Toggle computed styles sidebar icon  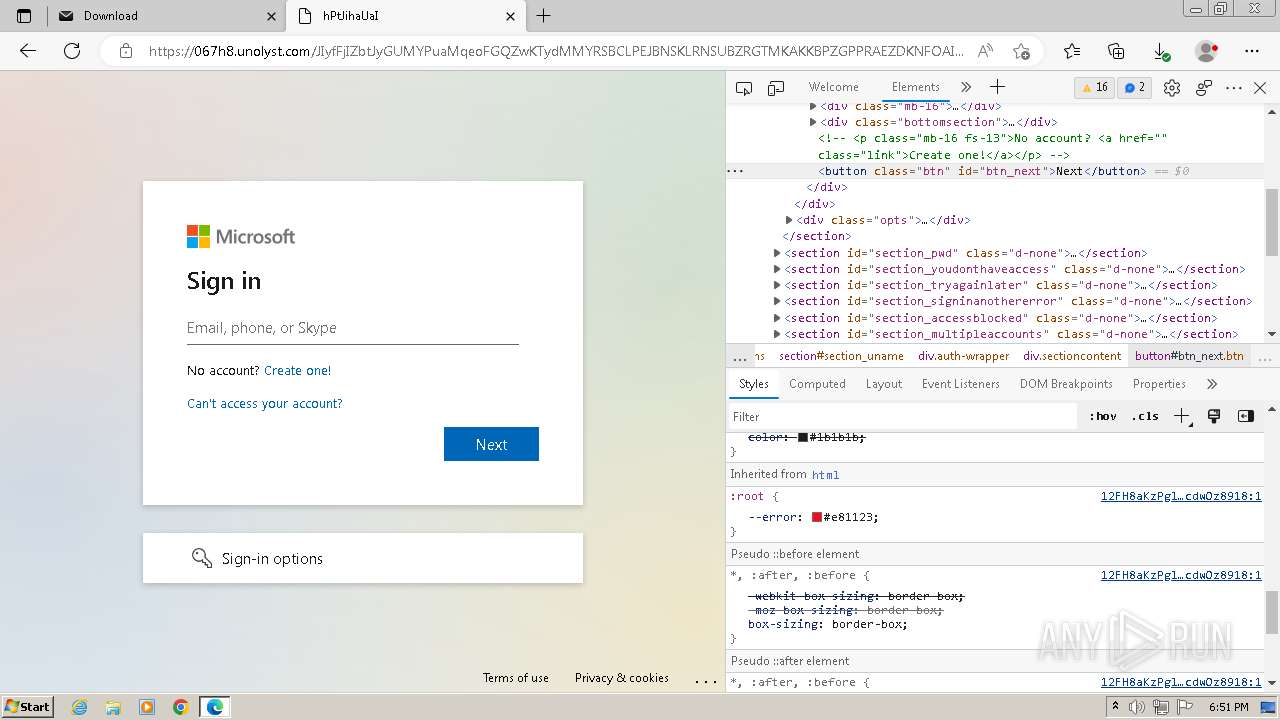coord(1246,416)
